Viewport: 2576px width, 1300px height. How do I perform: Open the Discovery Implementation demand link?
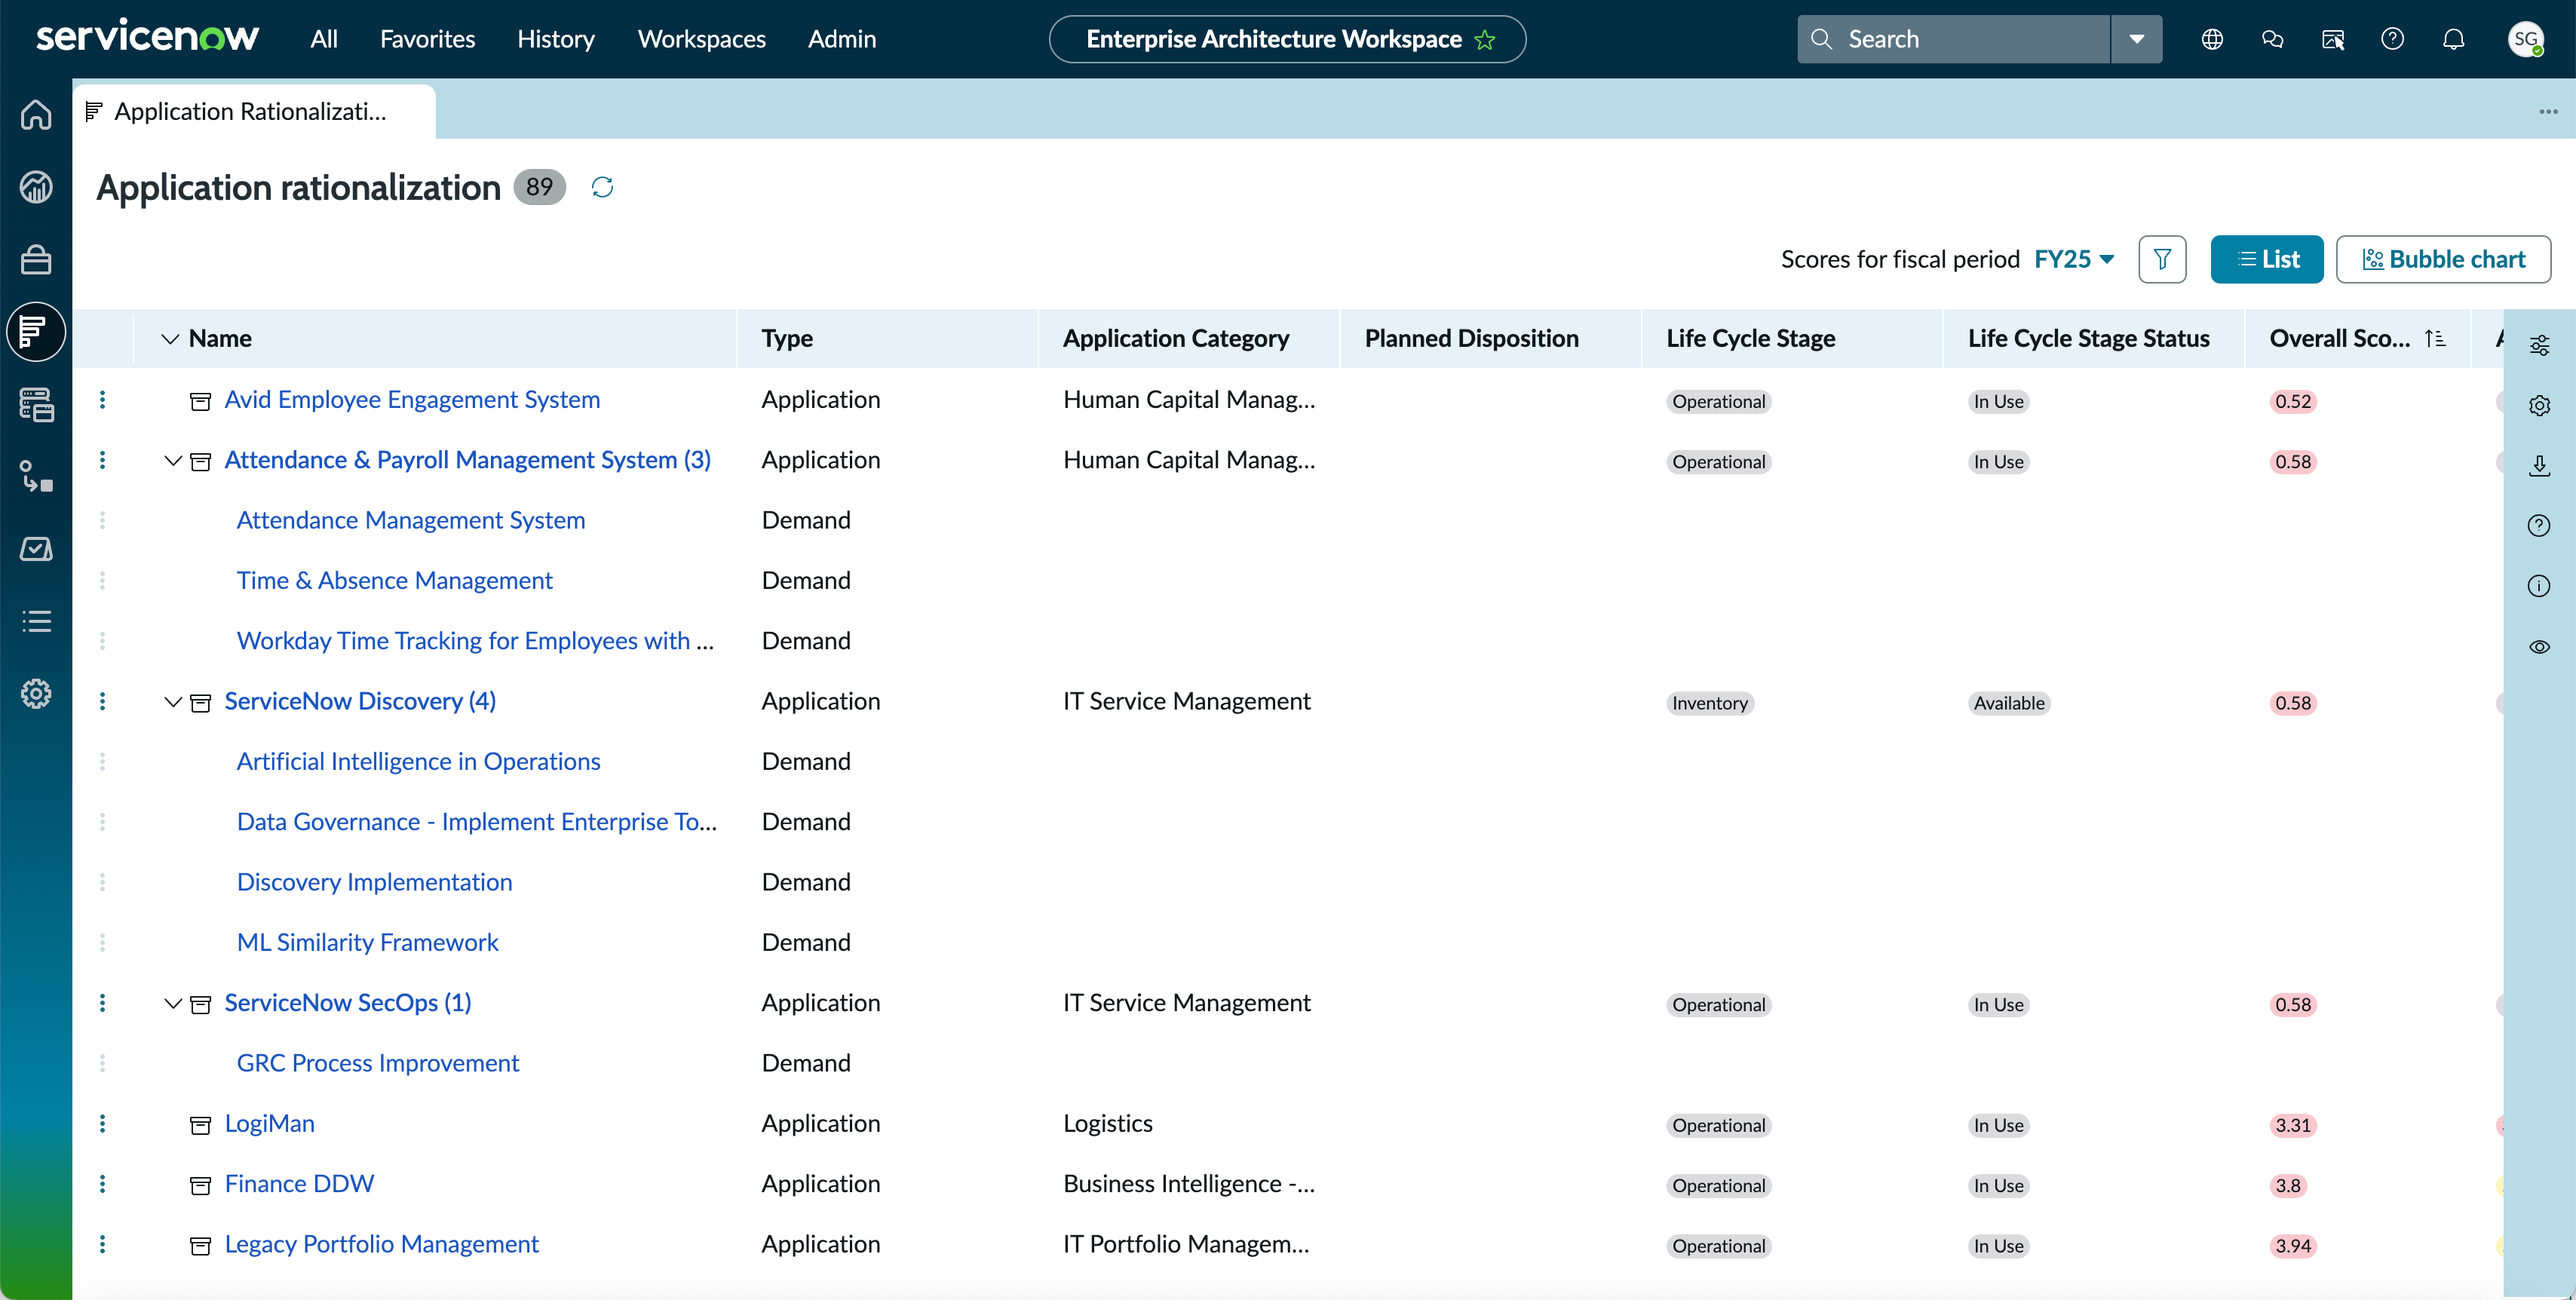(374, 882)
